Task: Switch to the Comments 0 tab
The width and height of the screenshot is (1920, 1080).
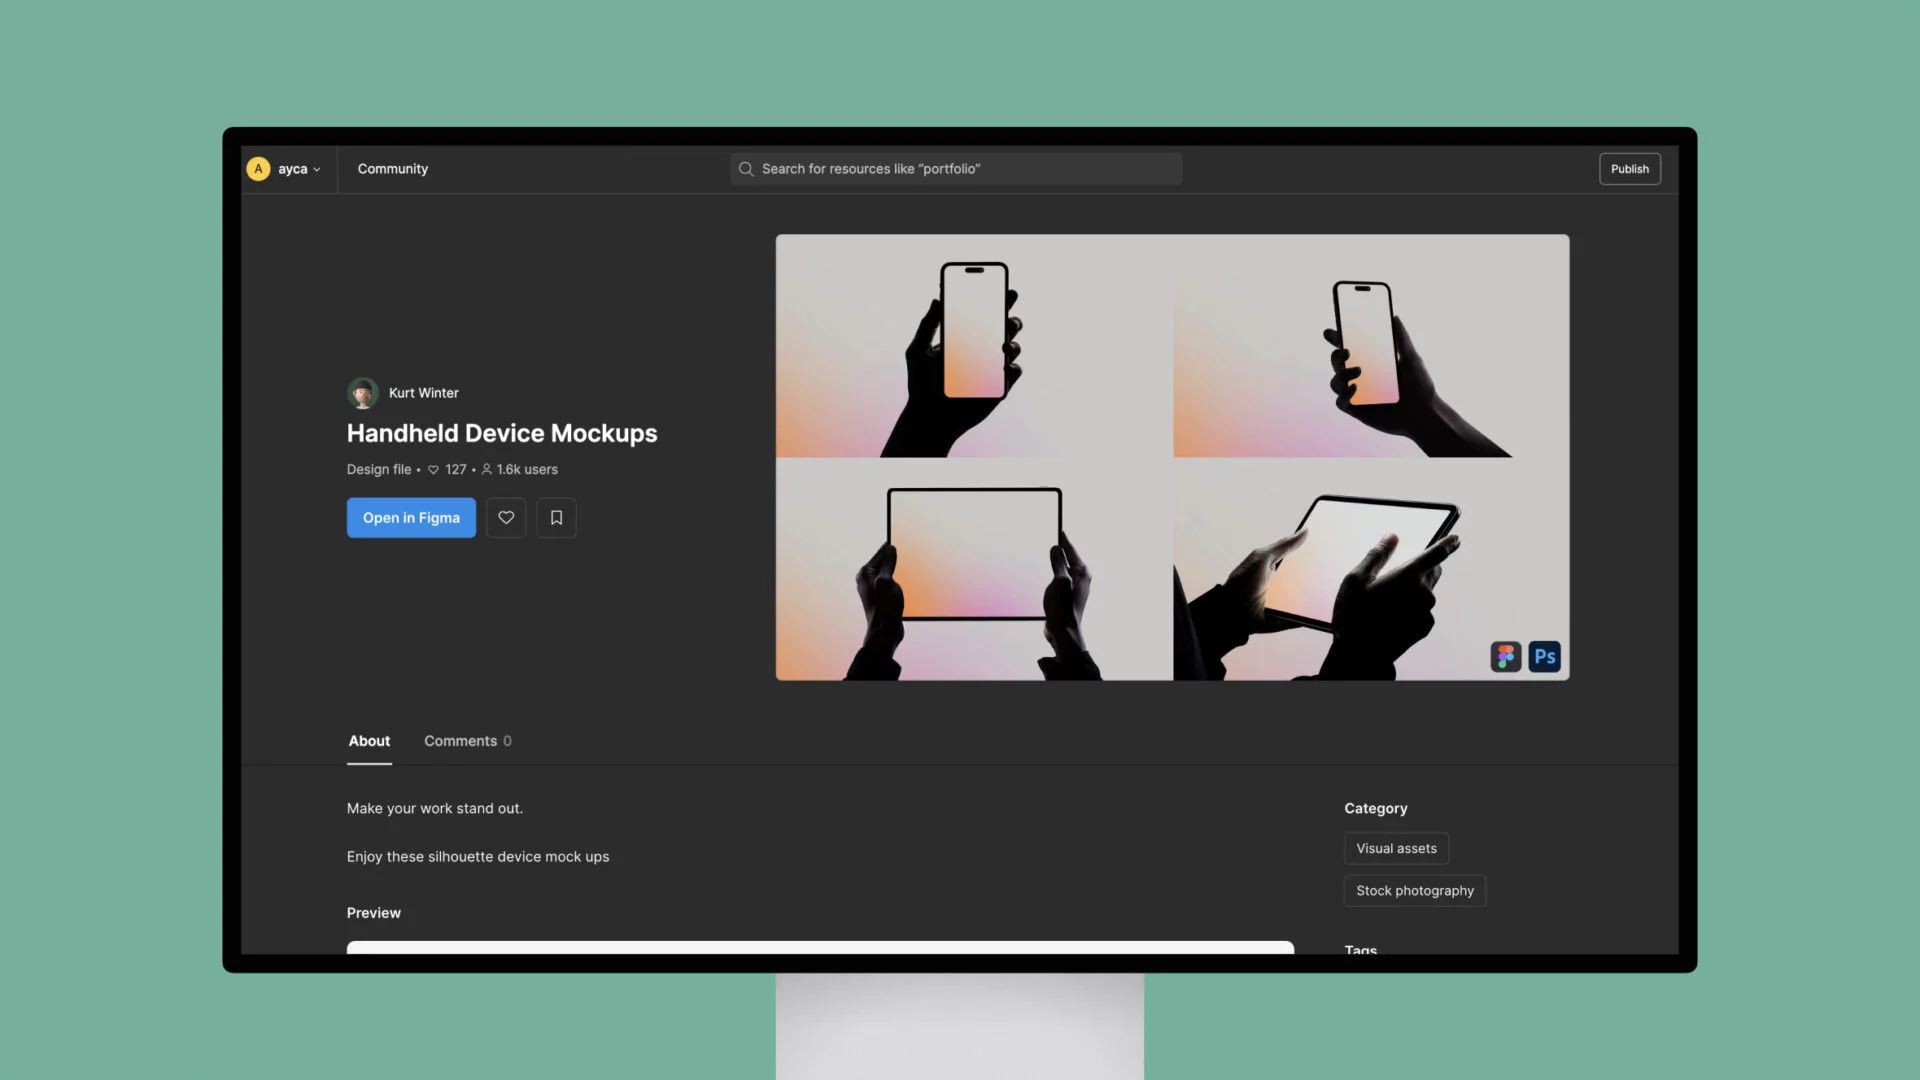Action: pyautogui.click(x=467, y=741)
